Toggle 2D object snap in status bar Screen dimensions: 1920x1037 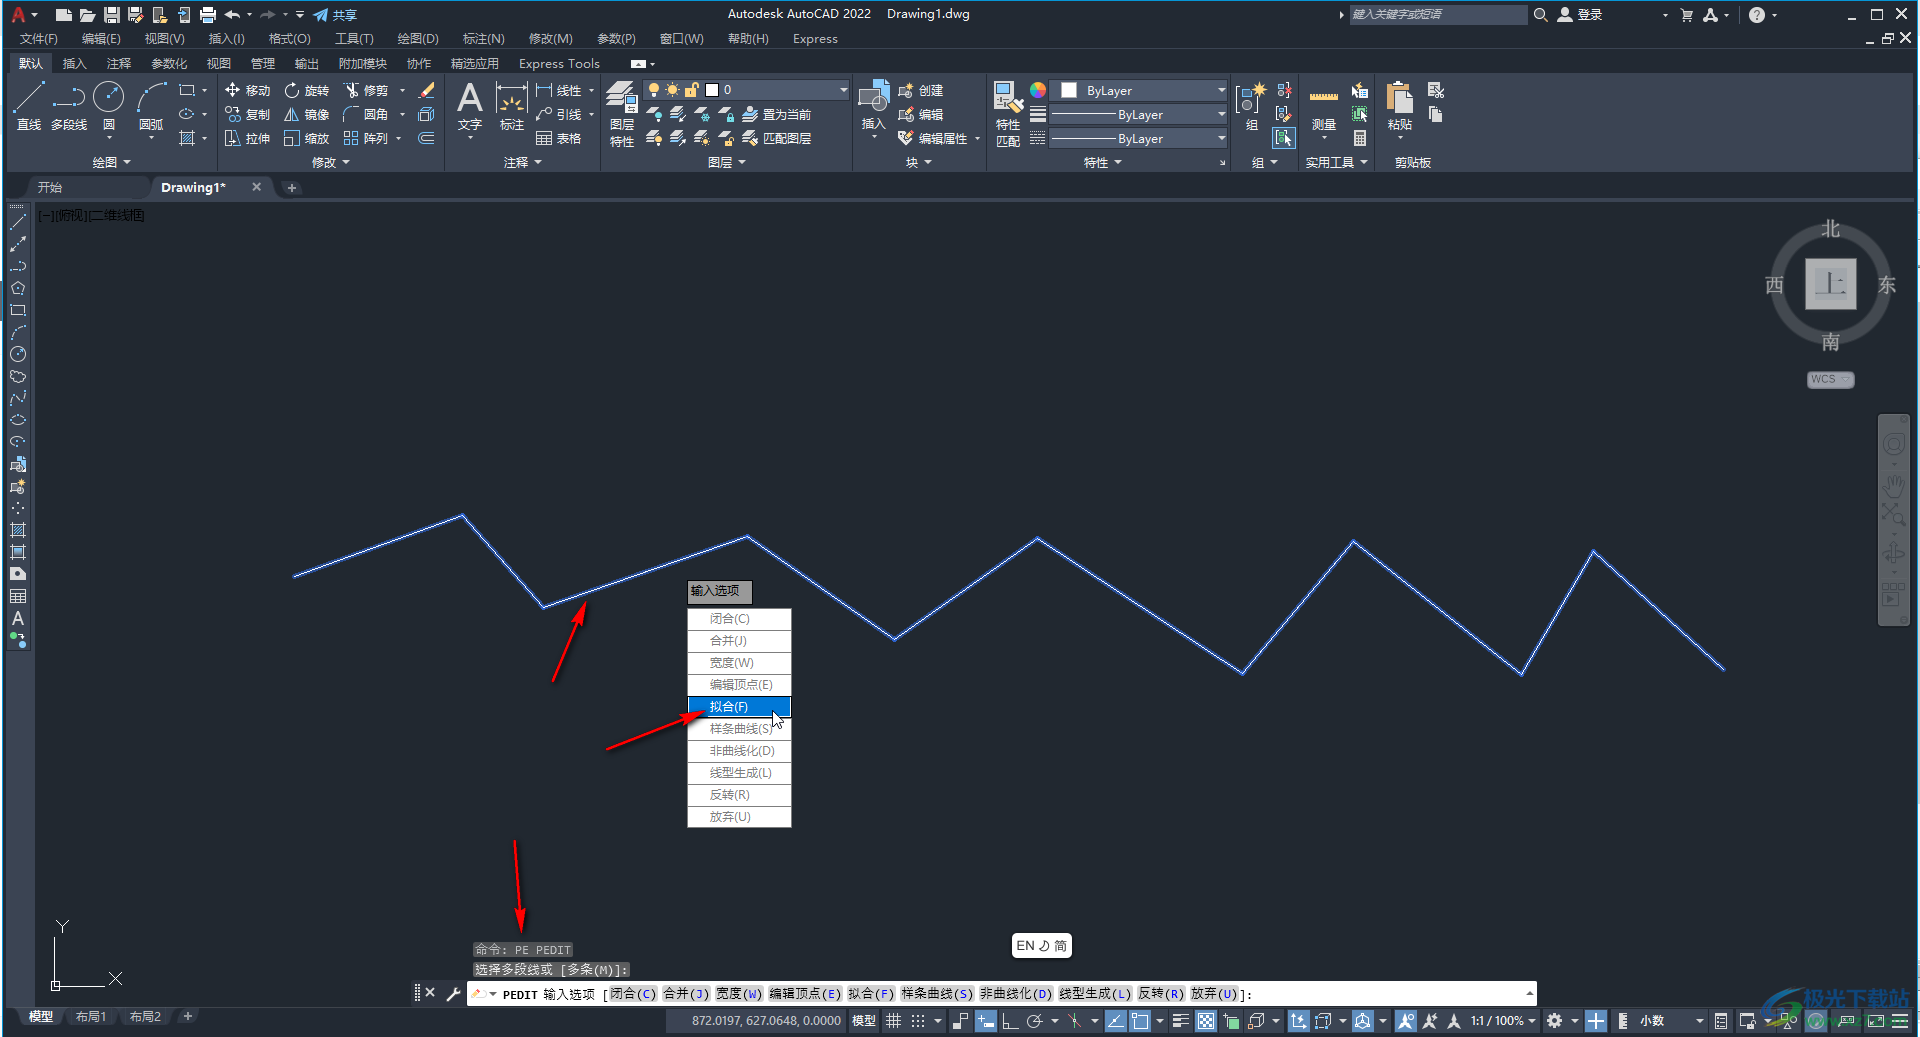[x=1140, y=1020]
